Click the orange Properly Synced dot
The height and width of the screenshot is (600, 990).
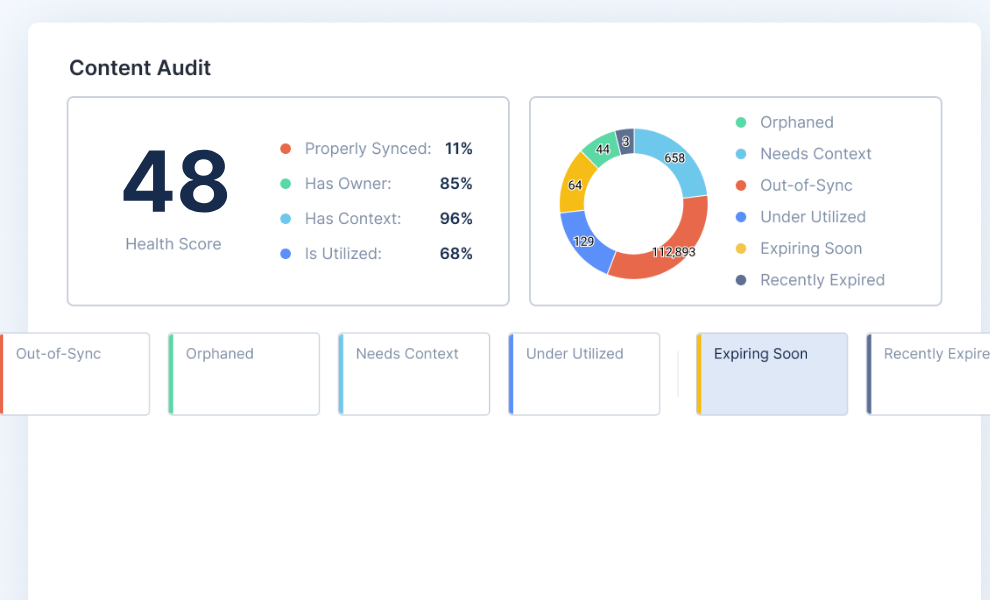point(285,149)
